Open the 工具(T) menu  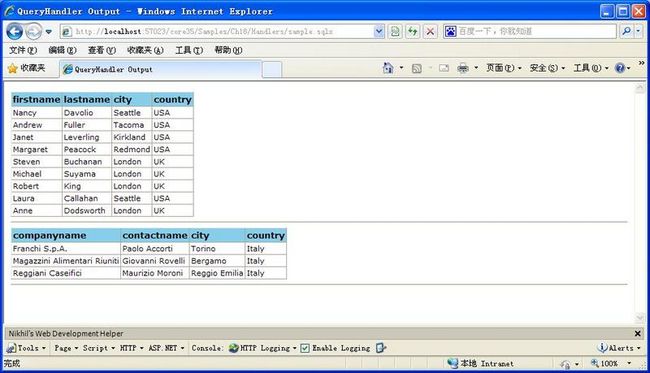click(189, 50)
